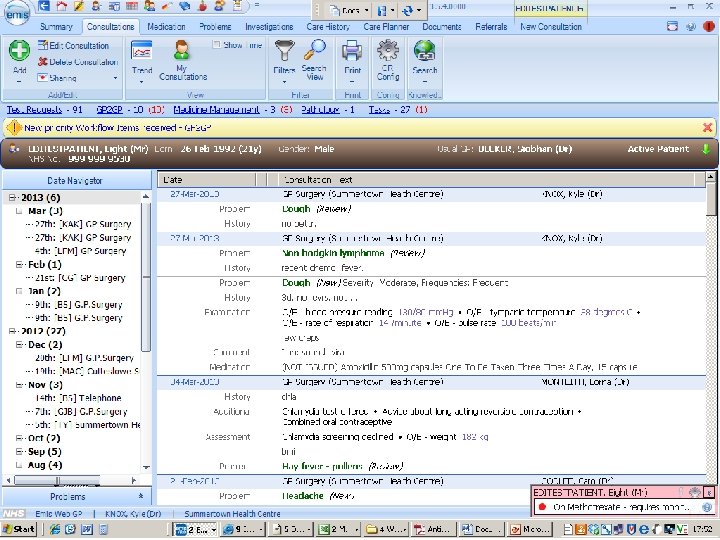
Task: Click Hay fever - pollens problem
Action: (343, 466)
